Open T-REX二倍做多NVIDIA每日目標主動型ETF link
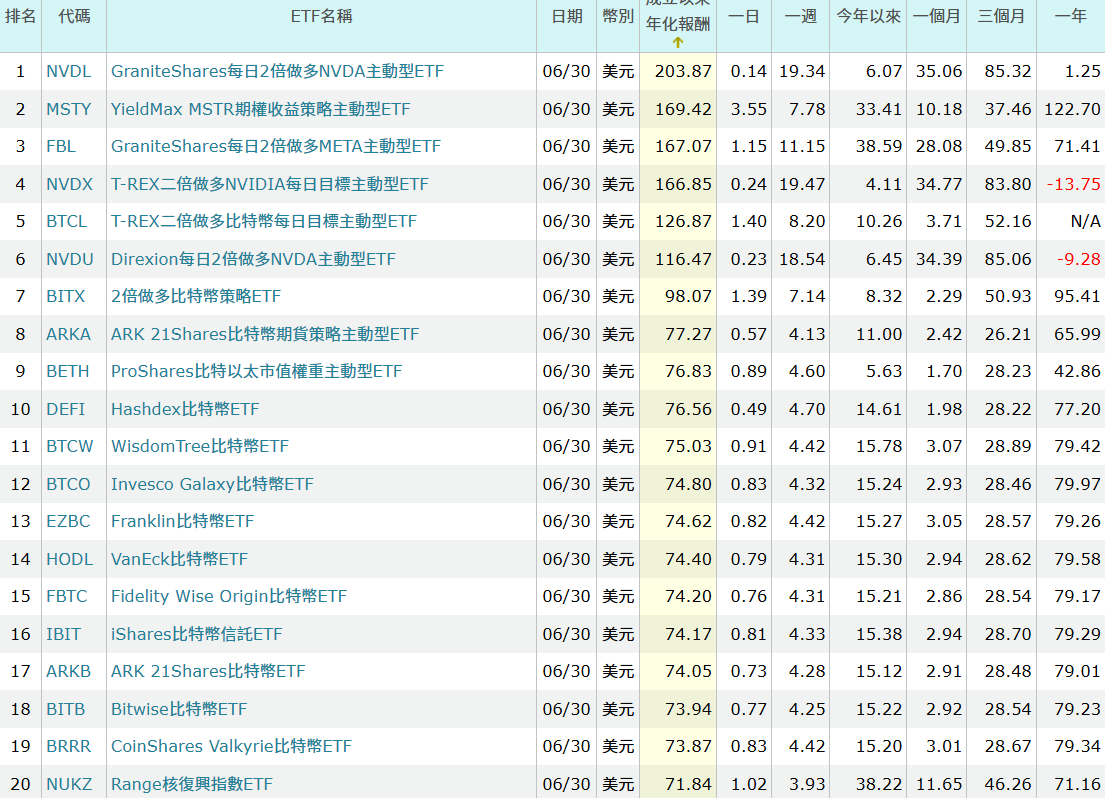Viewport: 1108px width, 798px height. (x=269, y=184)
